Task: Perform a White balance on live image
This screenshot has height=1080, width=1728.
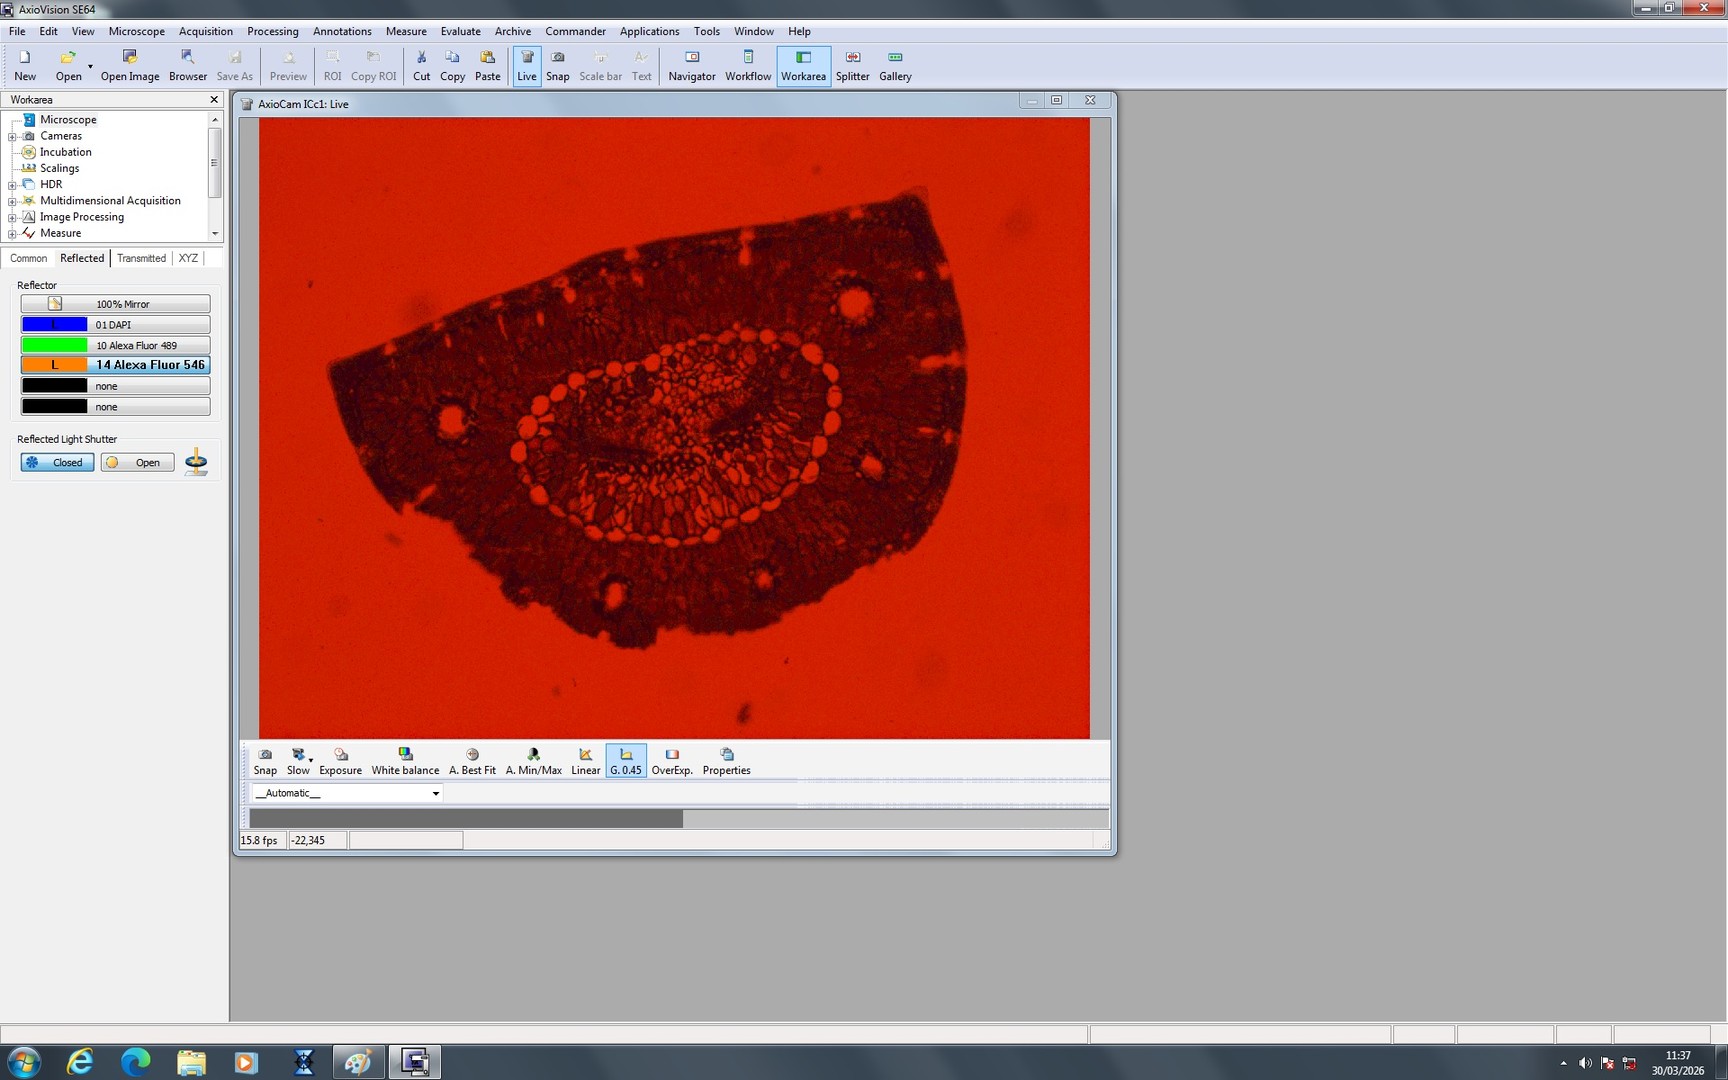Action: click(405, 760)
